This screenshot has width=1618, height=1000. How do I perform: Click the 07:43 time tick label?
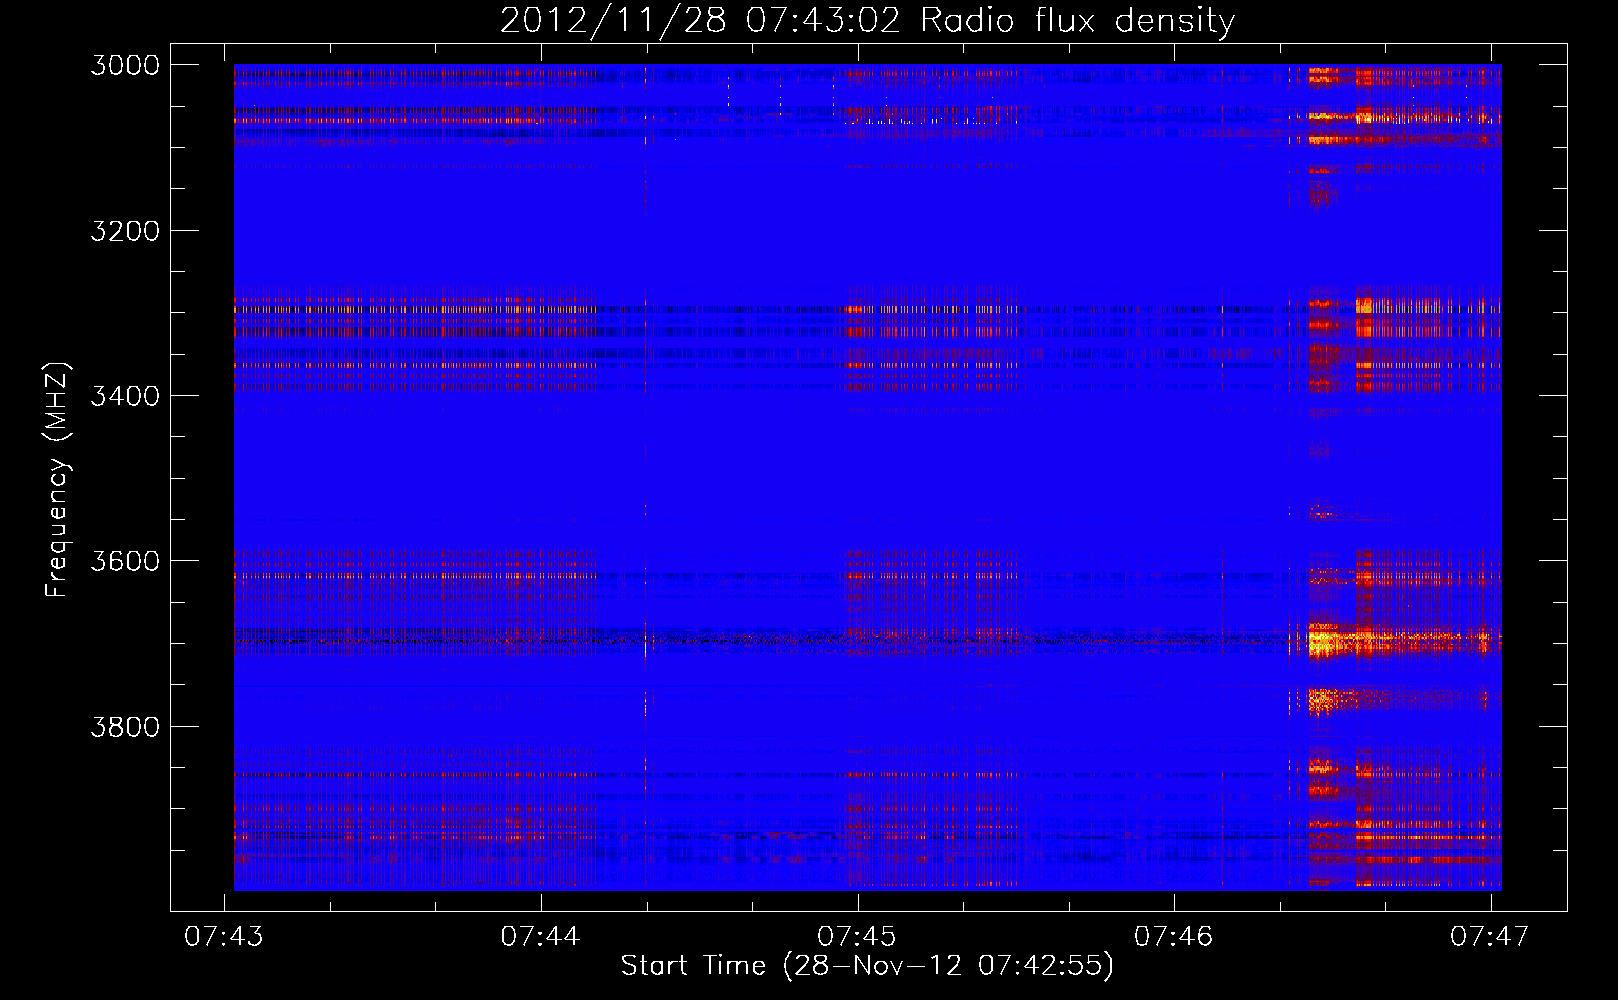[224, 936]
